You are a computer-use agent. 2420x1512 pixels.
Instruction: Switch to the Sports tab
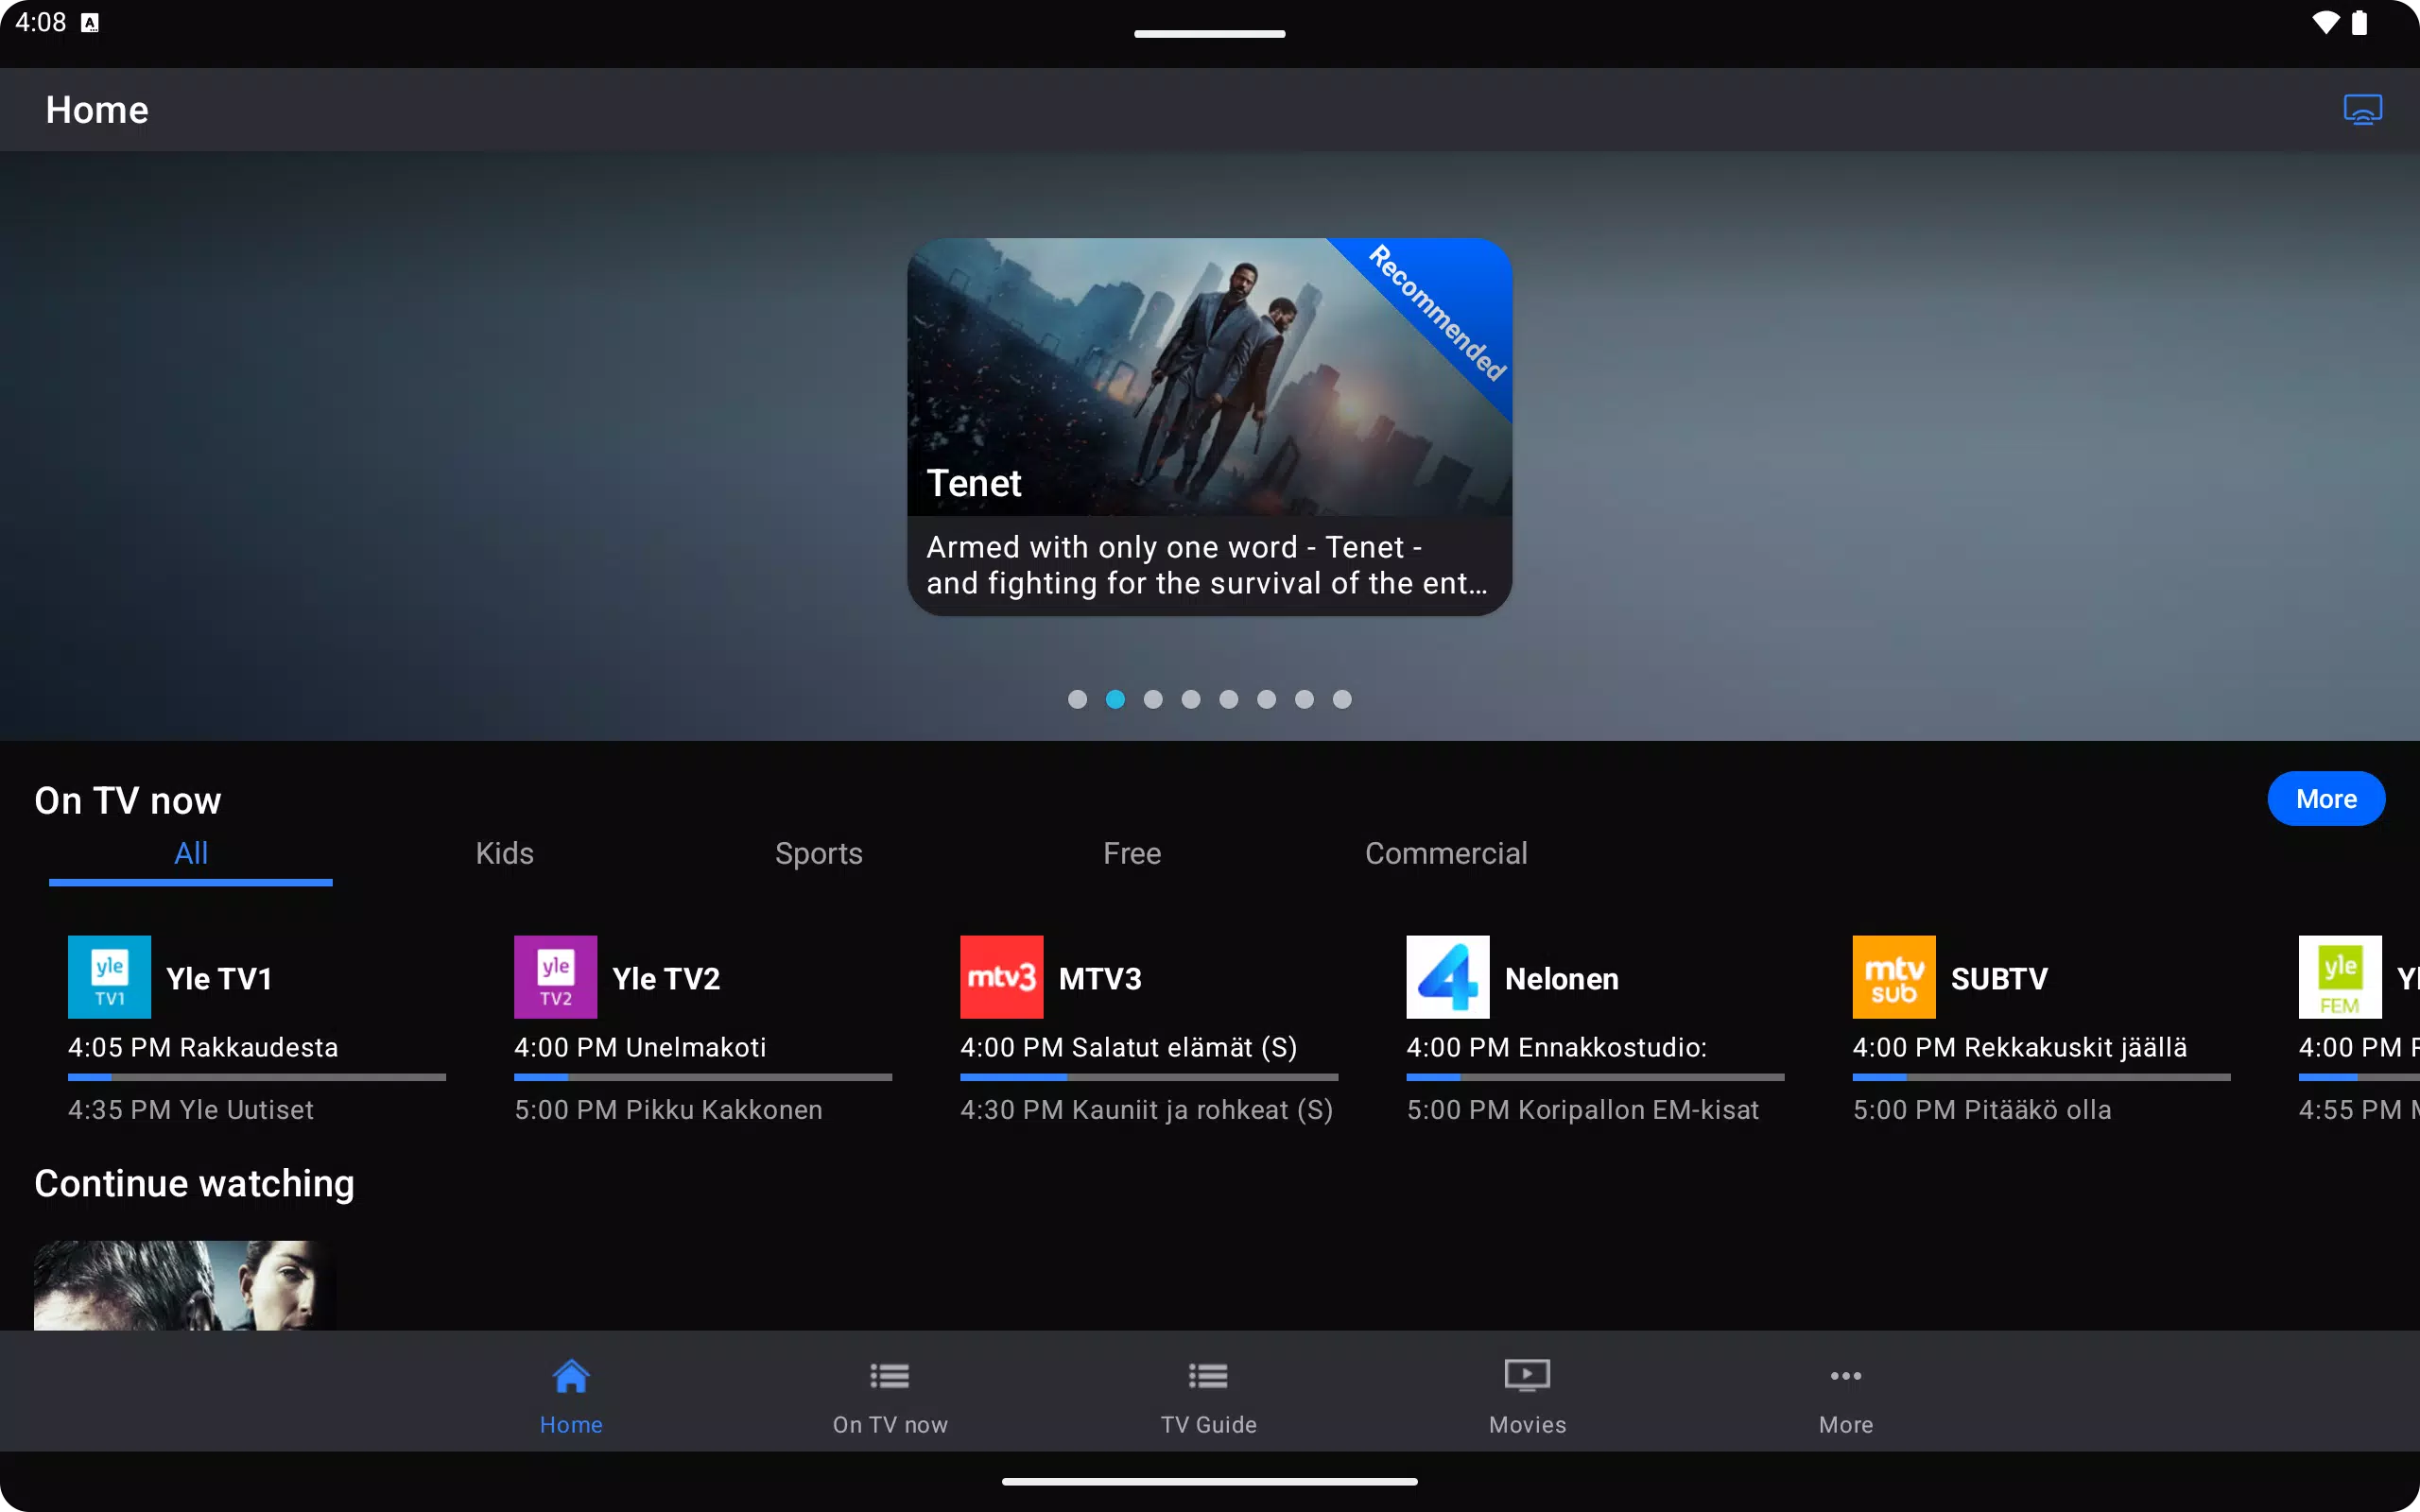coord(818,854)
